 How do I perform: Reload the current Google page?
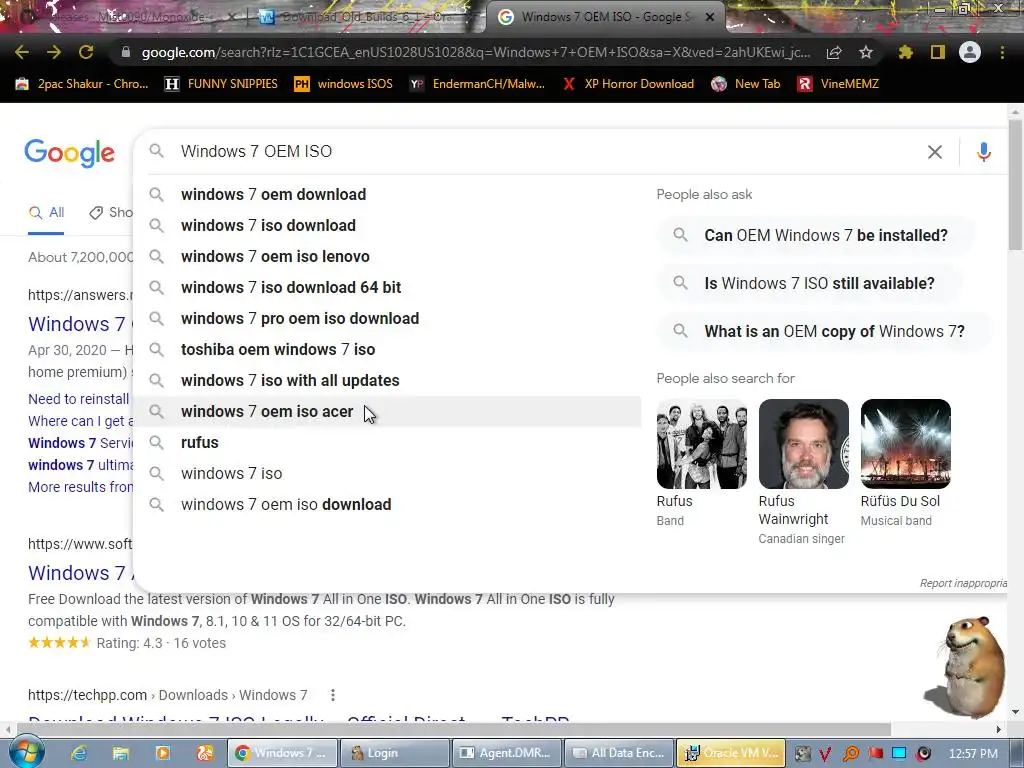[x=86, y=52]
